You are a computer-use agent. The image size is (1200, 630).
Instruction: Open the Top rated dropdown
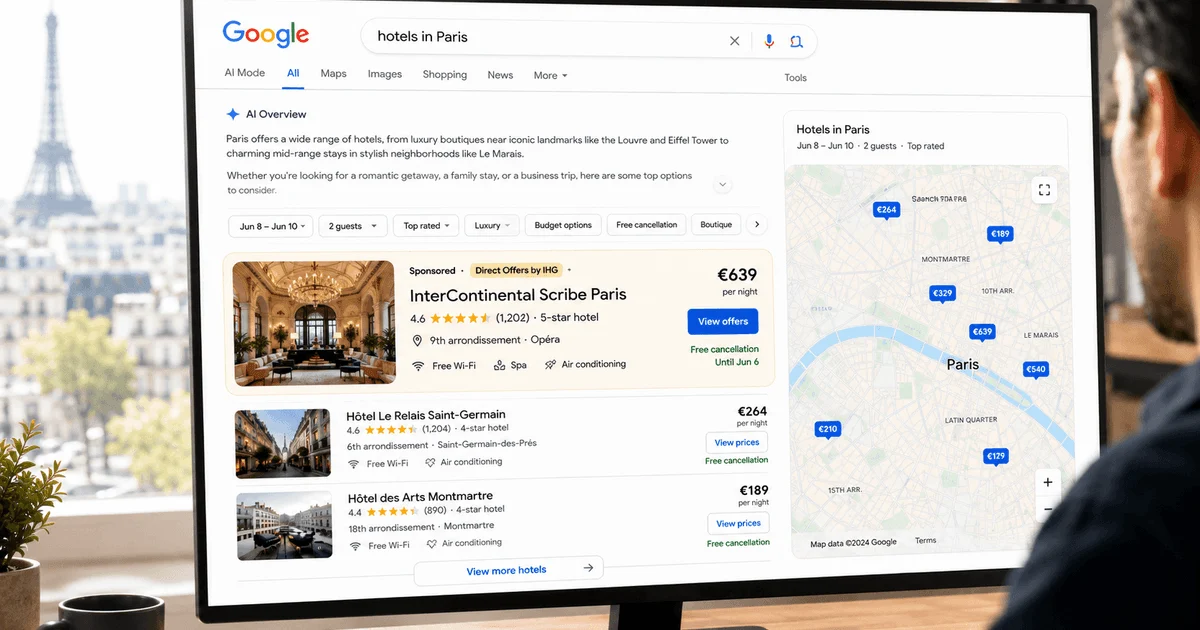426,226
